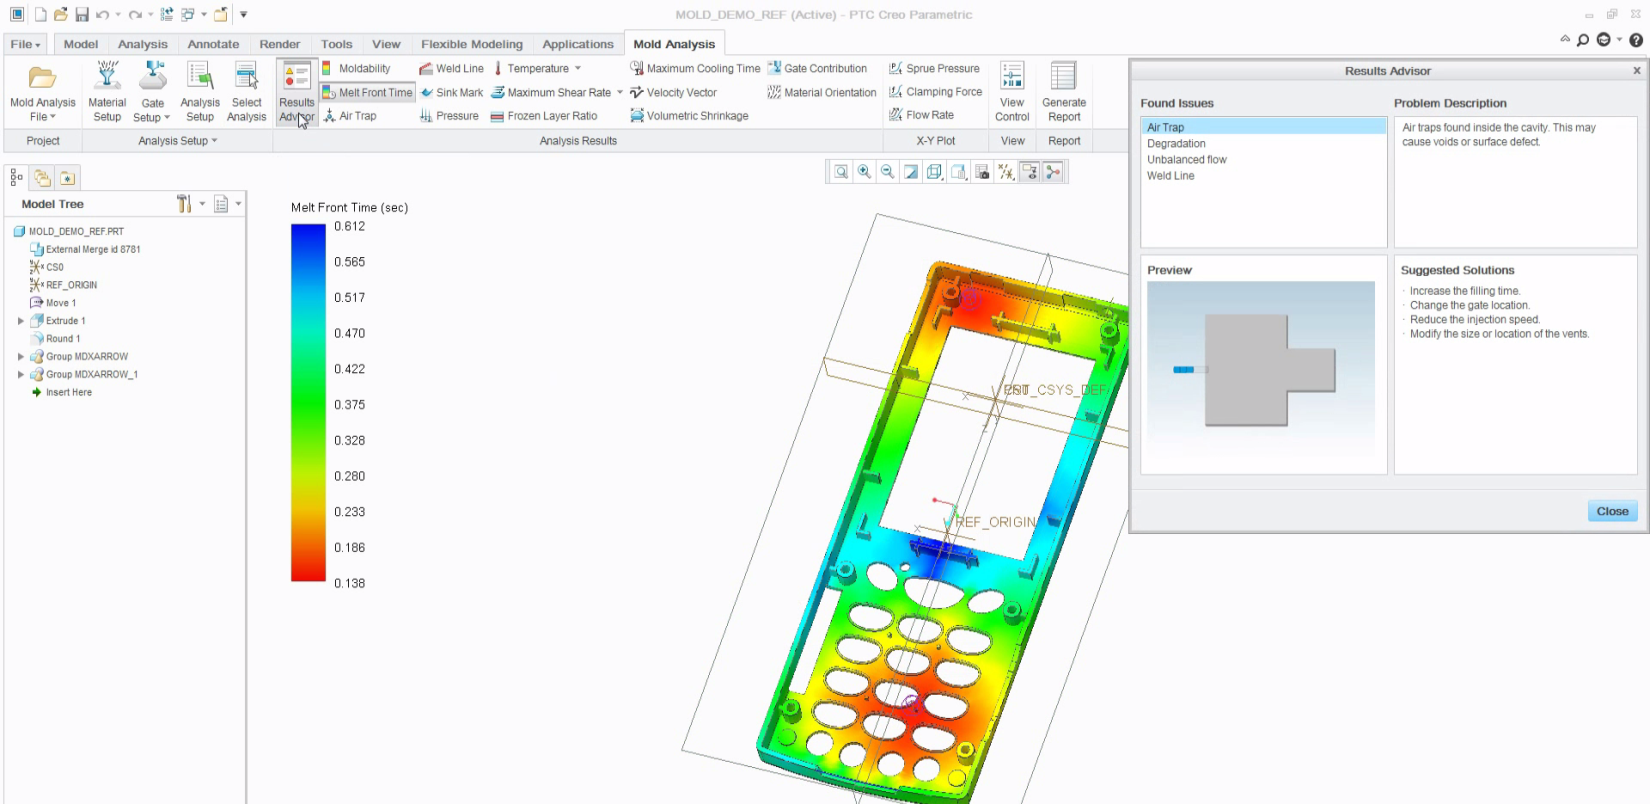Close the Results Advisor with Close button
1650x804 pixels.
(x=1612, y=511)
